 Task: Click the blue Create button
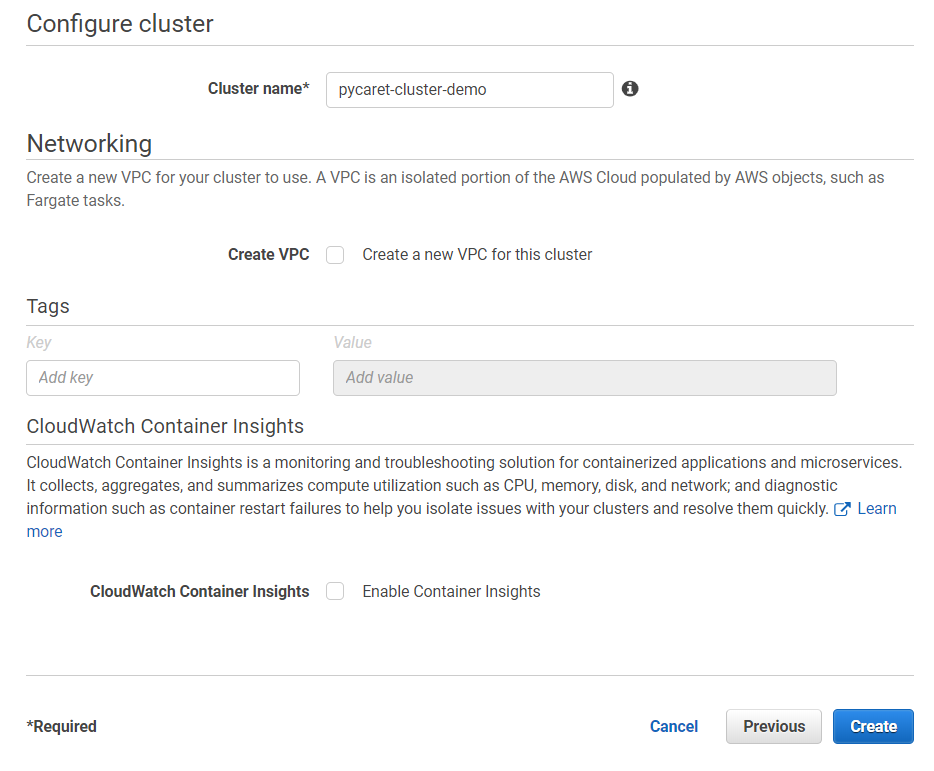coord(873,726)
